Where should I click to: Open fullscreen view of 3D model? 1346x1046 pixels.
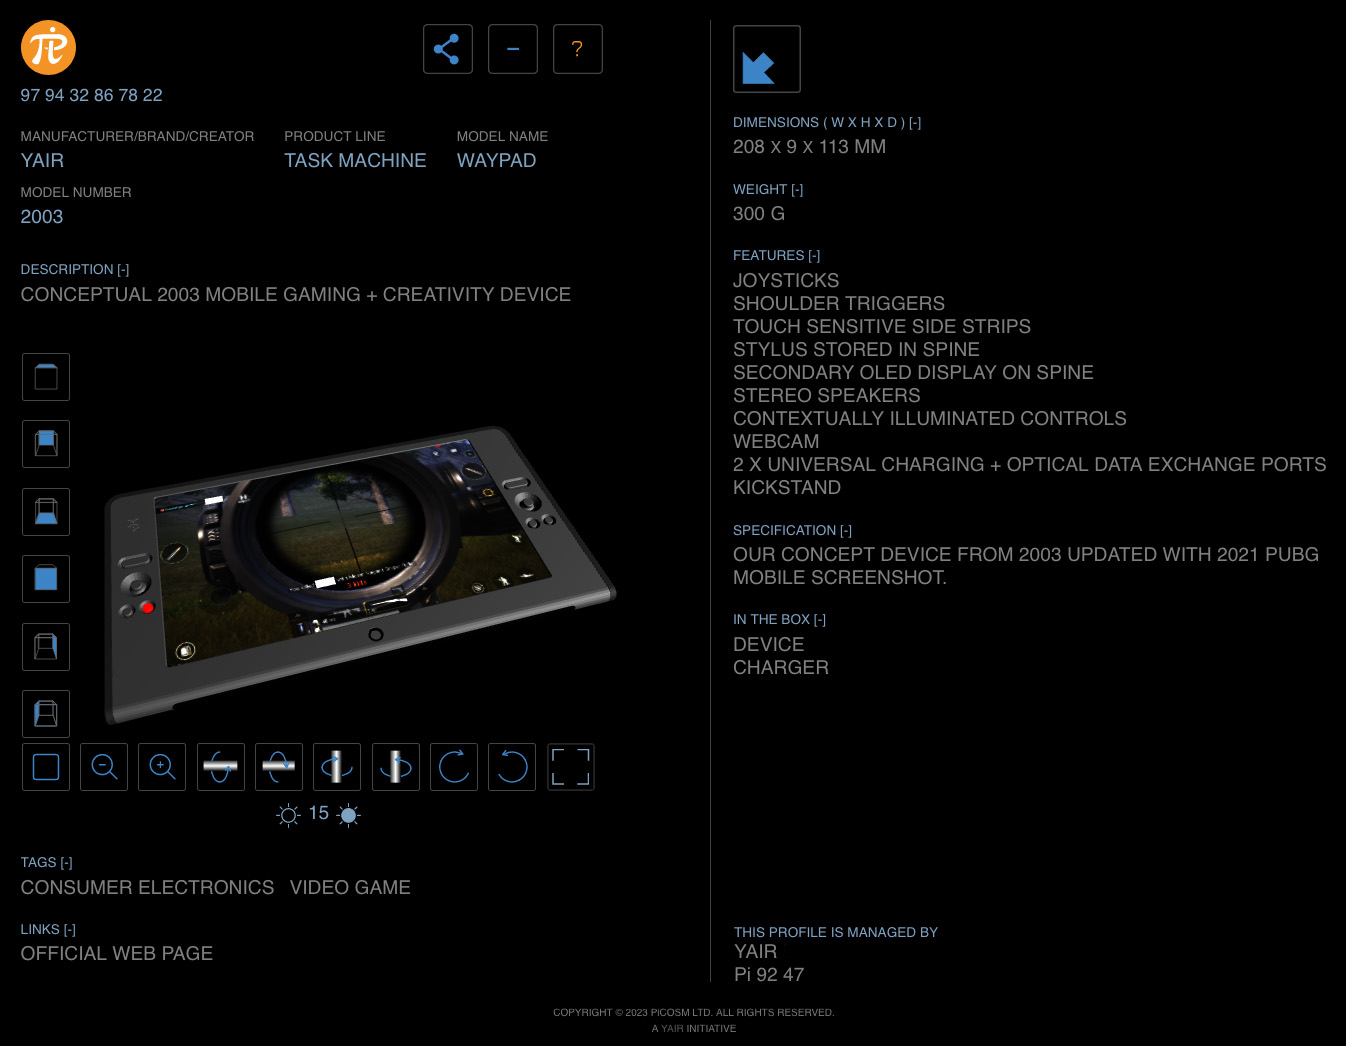[571, 767]
